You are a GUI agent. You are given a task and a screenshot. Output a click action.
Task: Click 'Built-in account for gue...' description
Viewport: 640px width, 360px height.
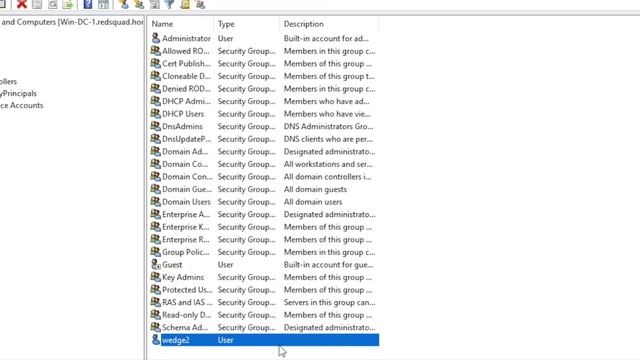pos(329,264)
